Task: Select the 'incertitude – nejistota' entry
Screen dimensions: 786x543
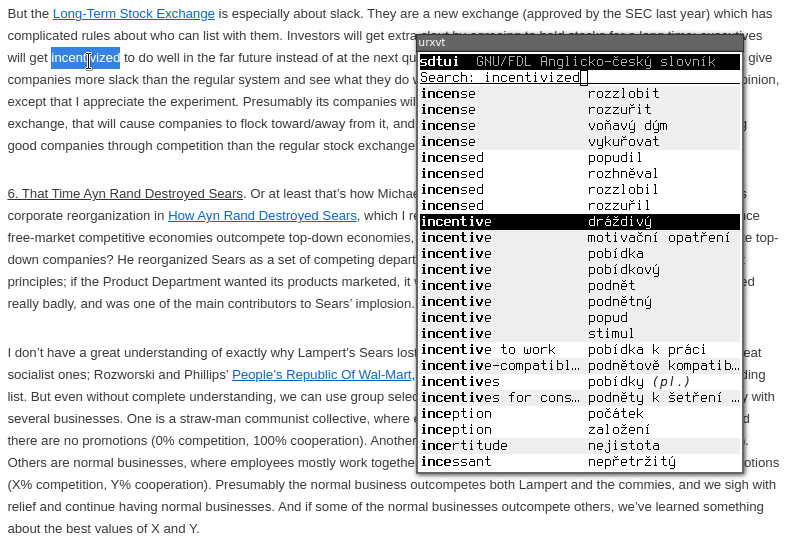Action: [x=579, y=446]
